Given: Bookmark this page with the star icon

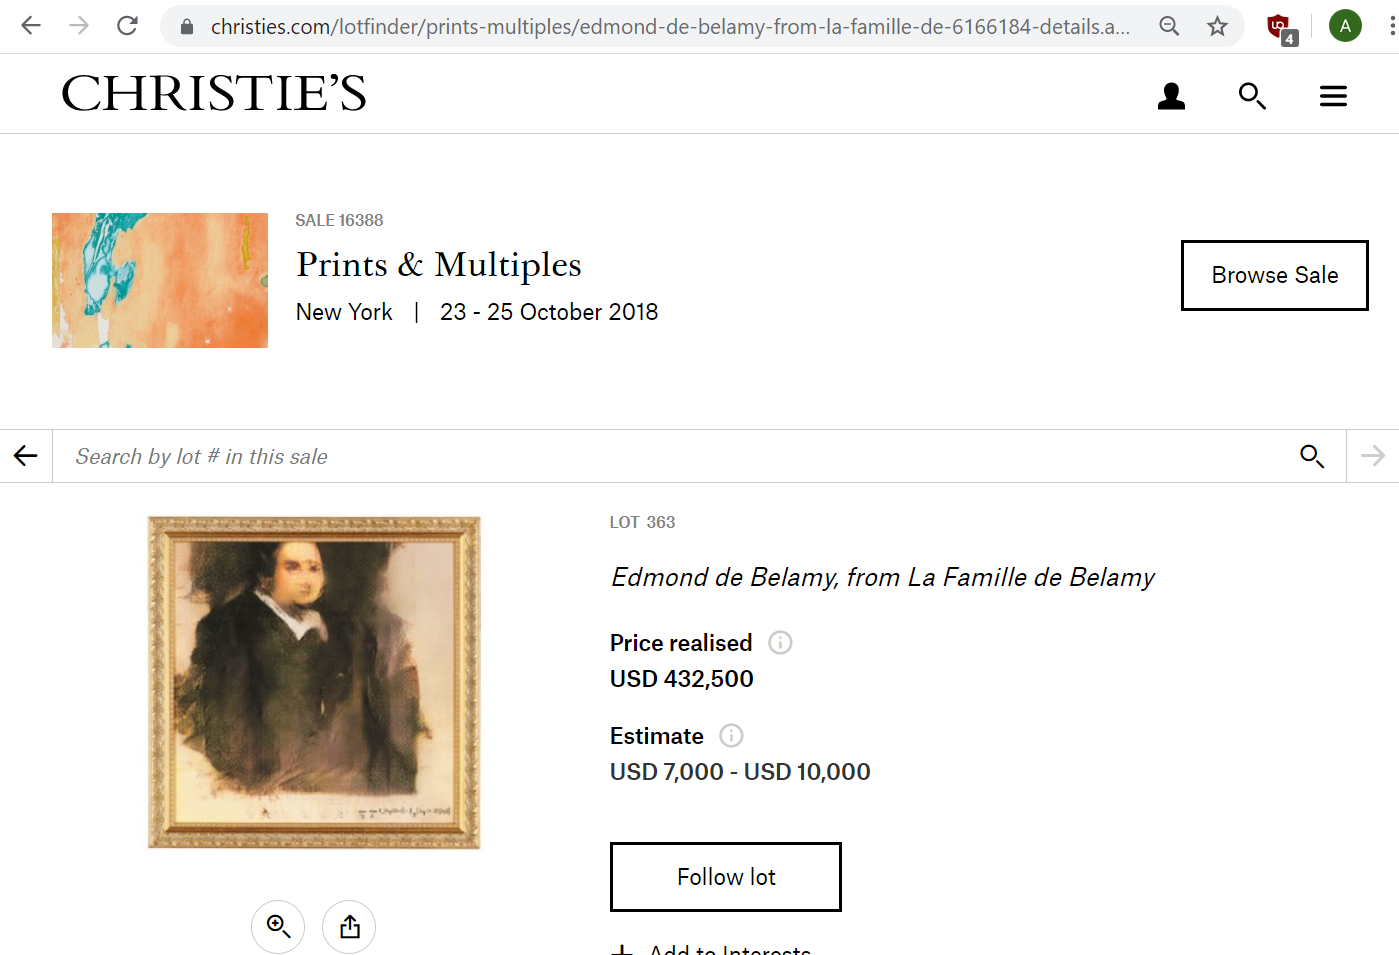Looking at the screenshot, I should click(x=1217, y=26).
